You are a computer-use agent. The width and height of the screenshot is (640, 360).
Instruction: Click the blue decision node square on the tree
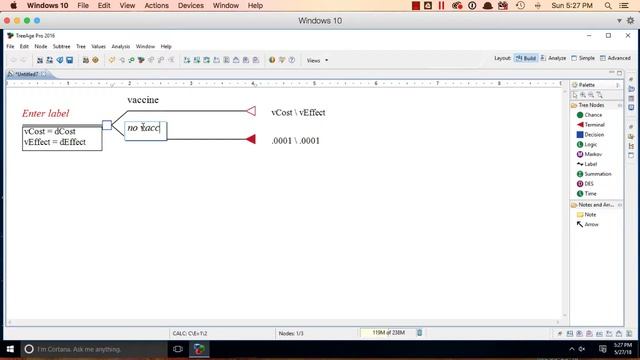point(107,125)
